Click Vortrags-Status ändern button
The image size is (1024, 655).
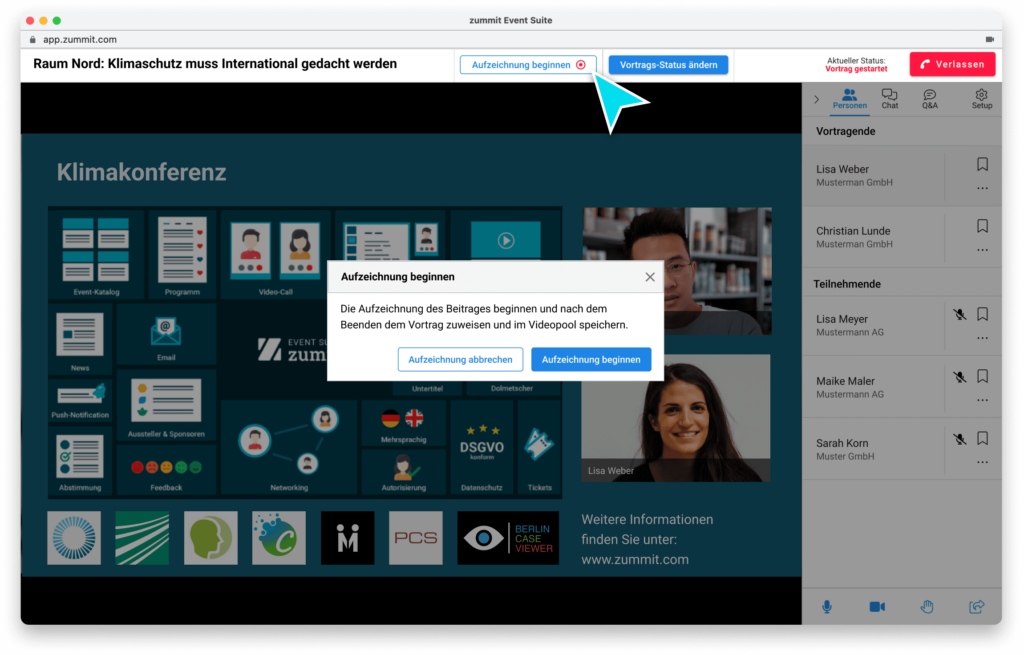(668, 65)
